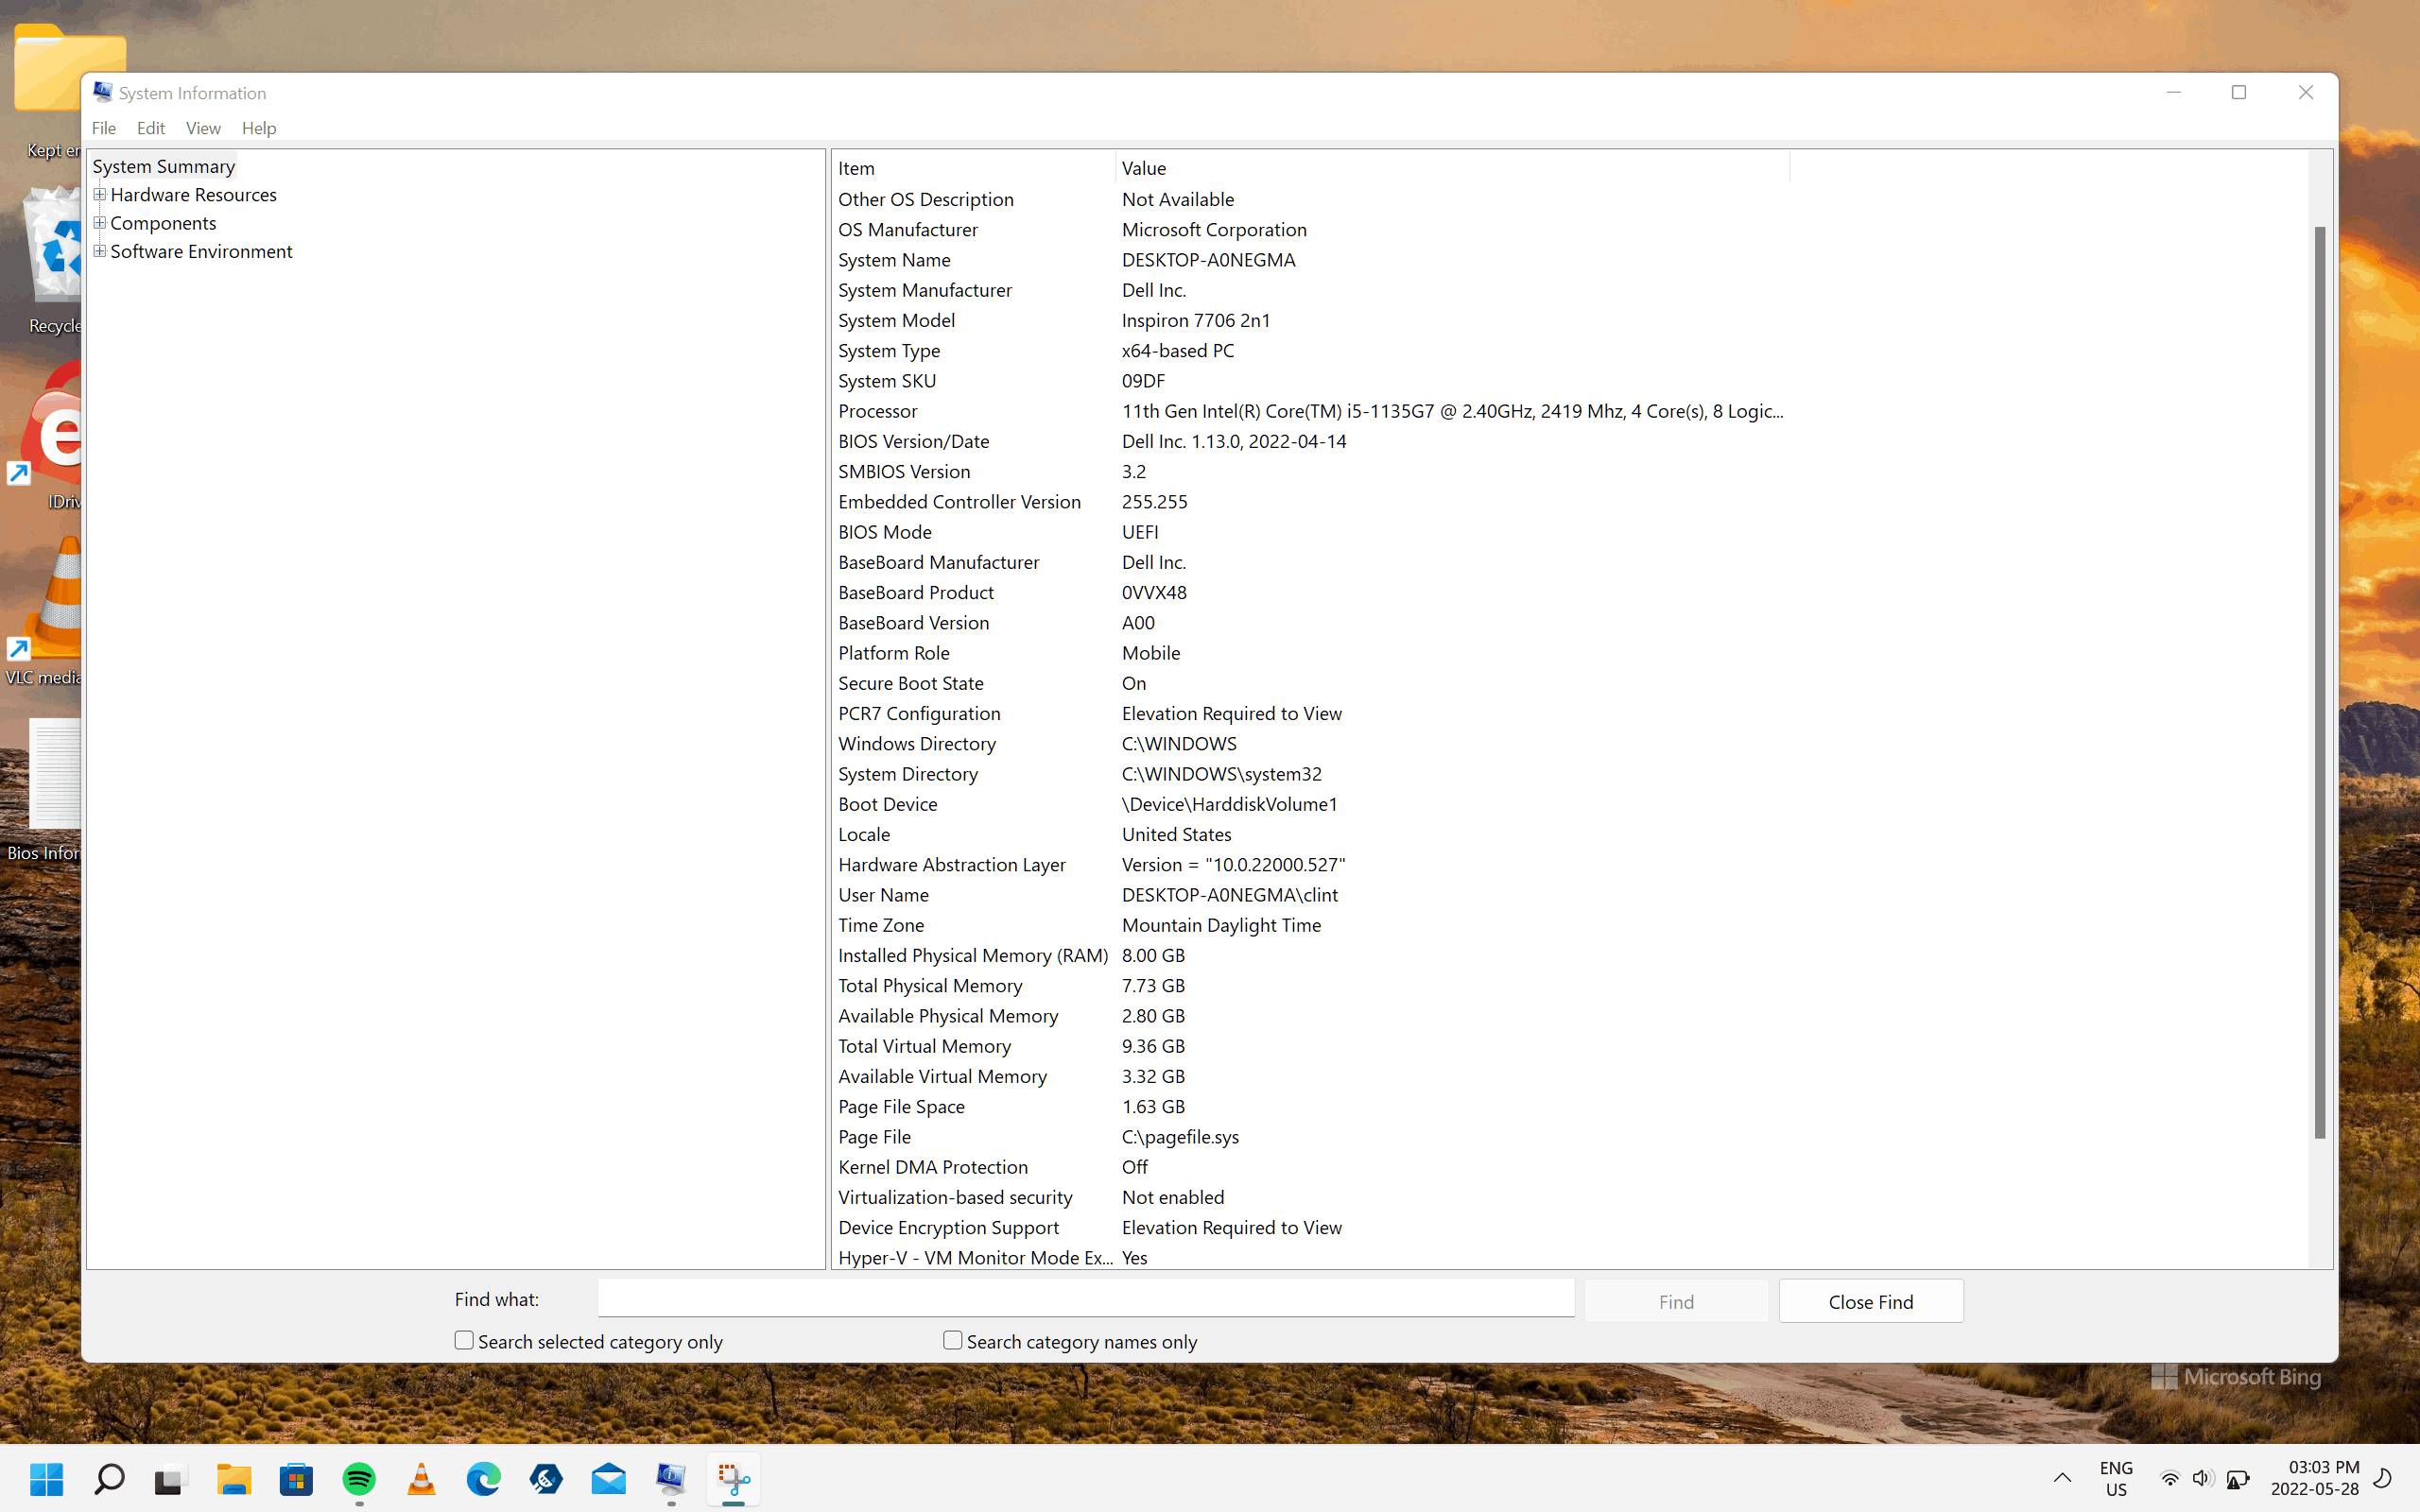The image size is (2420, 1512).
Task: Sort by the Item column header
Action: pos(973,168)
